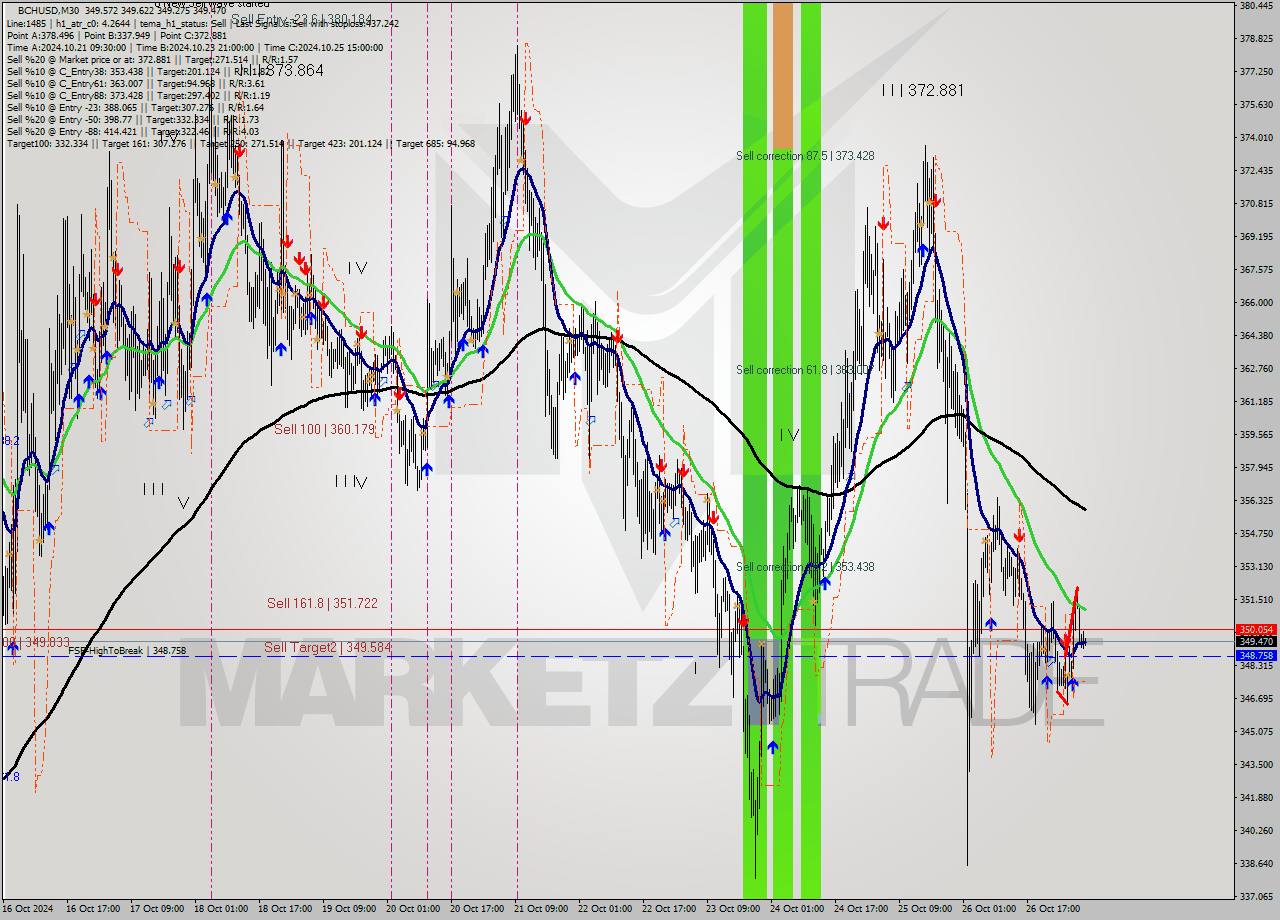Click the 353.130 price axis label
The height and width of the screenshot is (920, 1280).
(1256, 566)
